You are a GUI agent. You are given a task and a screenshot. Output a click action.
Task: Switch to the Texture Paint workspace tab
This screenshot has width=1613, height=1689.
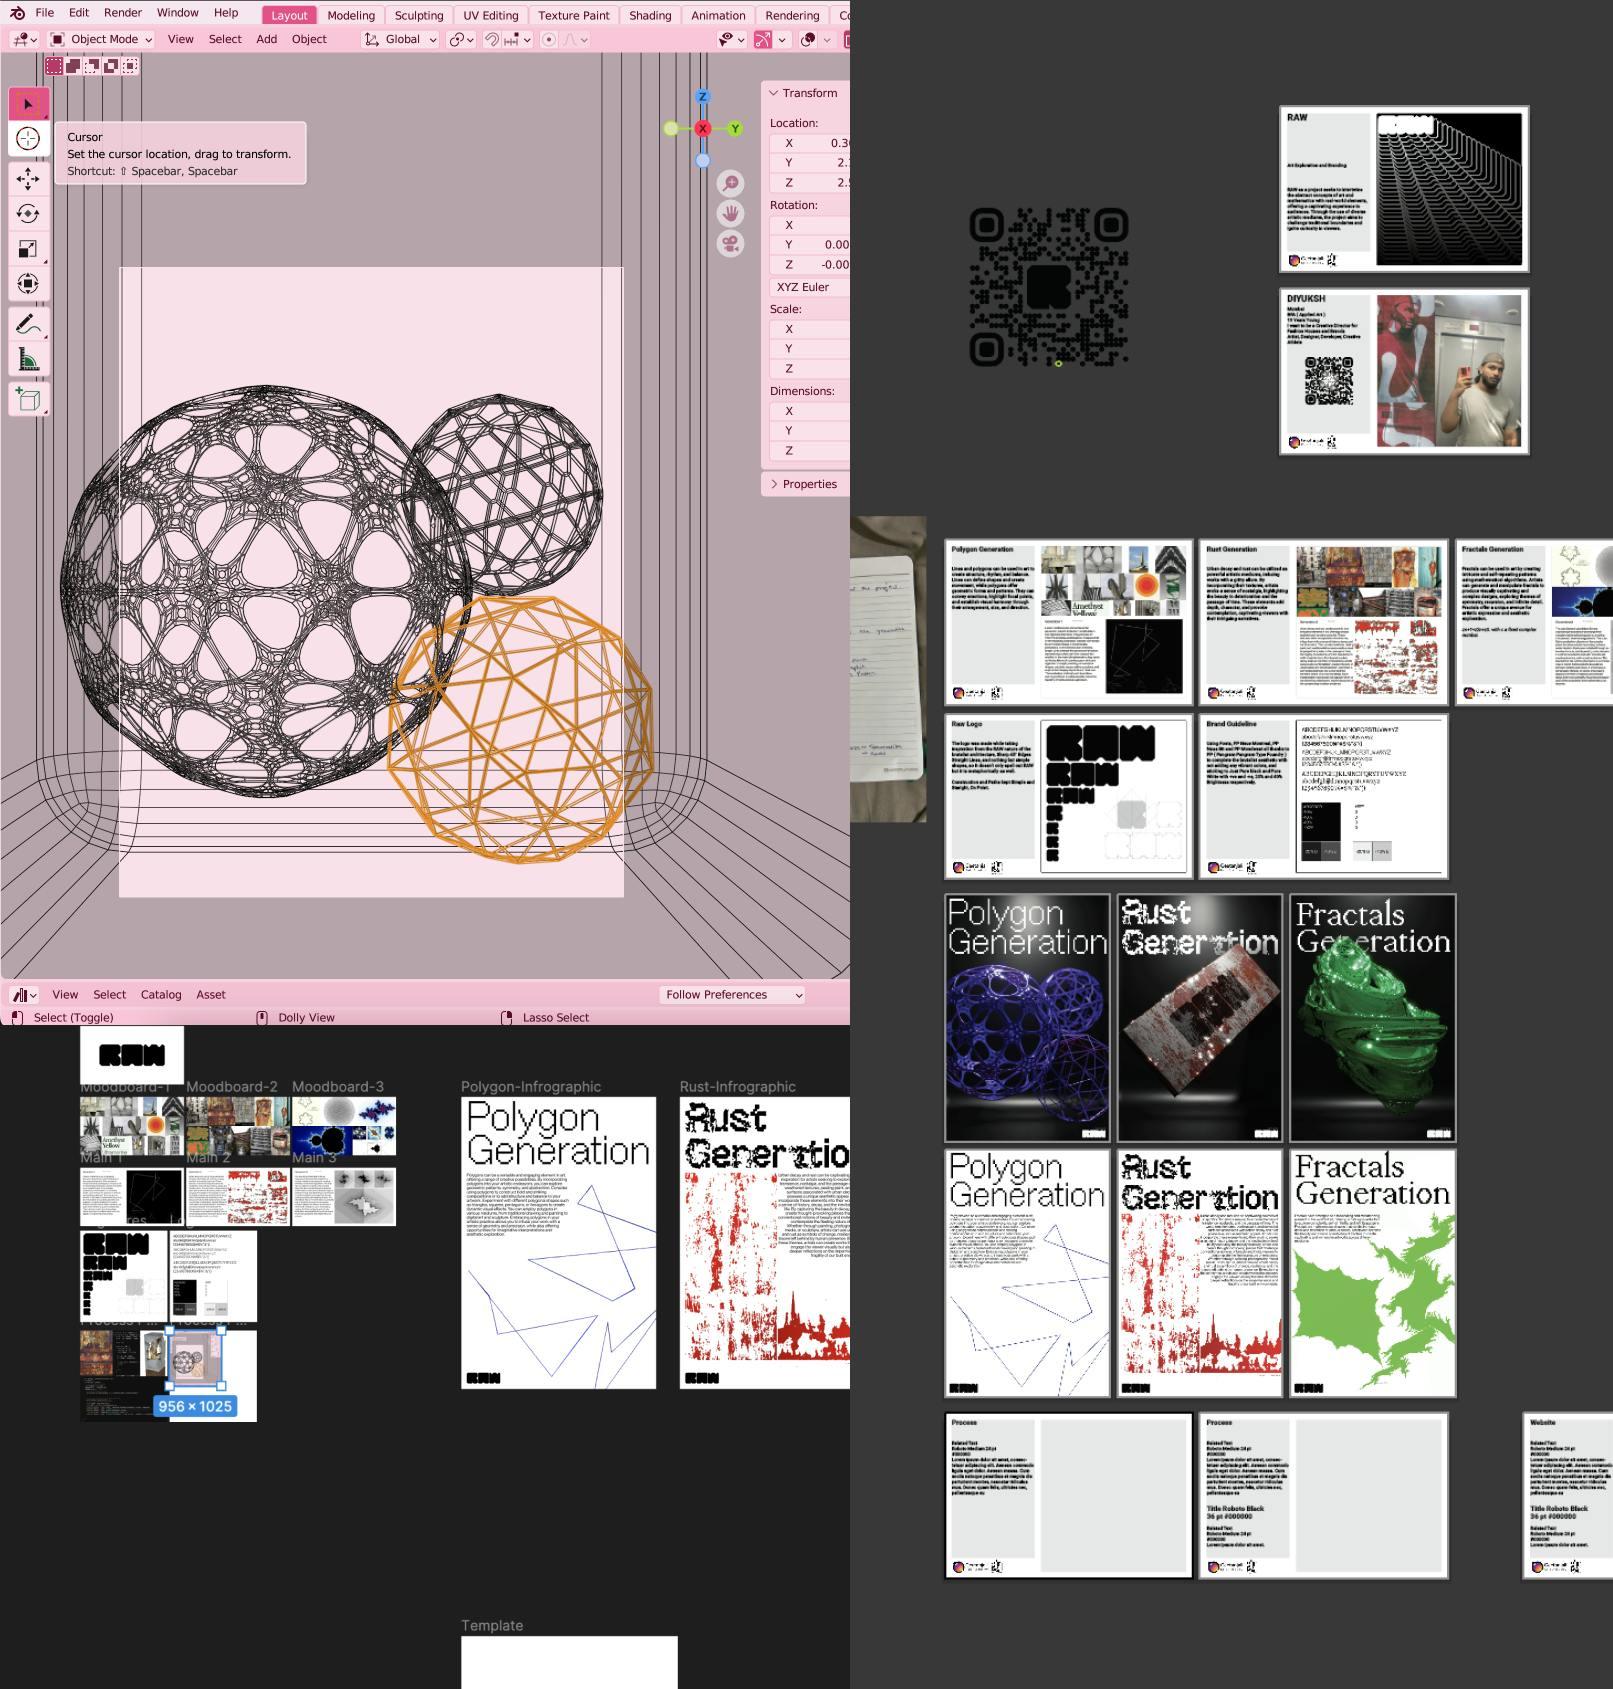pyautogui.click(x=574, y=15)
